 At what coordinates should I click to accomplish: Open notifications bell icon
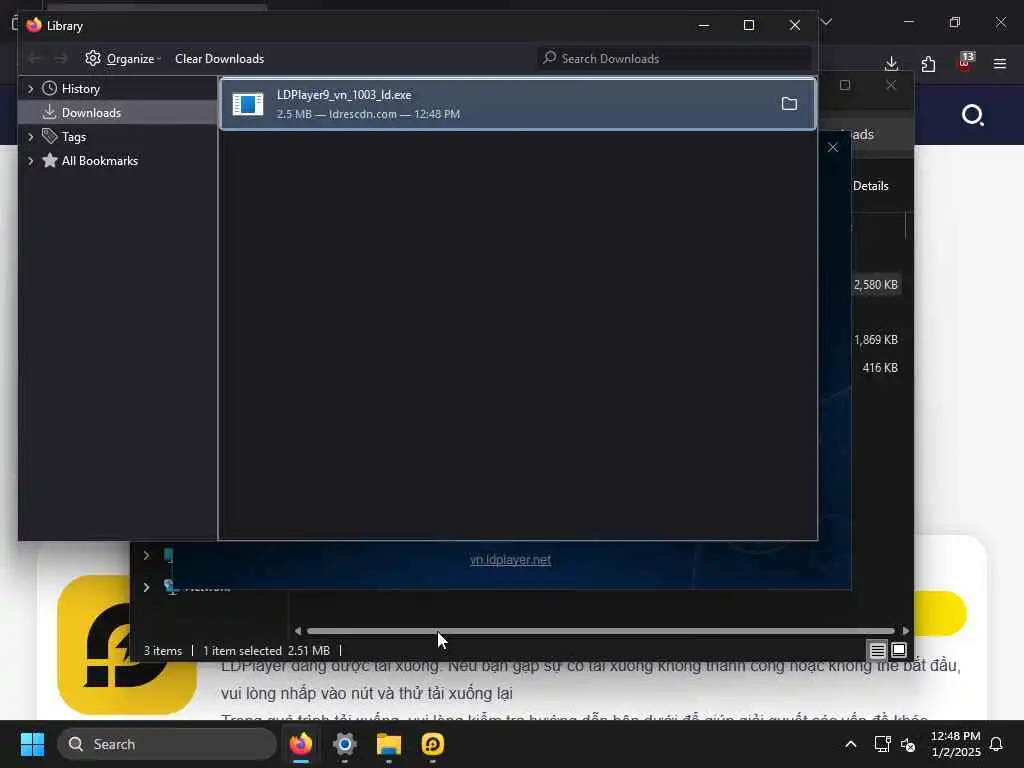997,744
